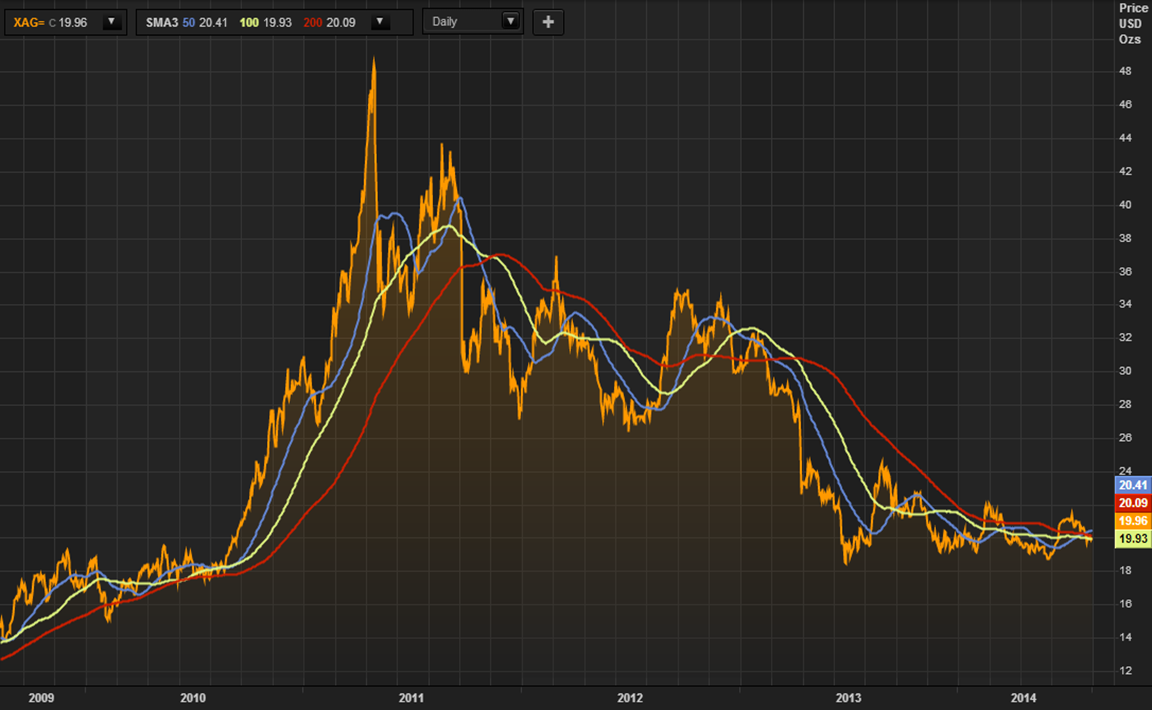Click the 2009 label on time axis
Viewport: 1152px width, 710px height.
coord(41,698)
